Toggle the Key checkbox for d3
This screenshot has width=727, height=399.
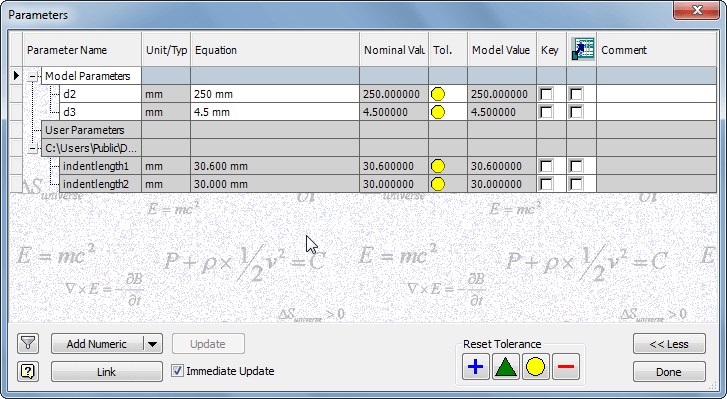(x=547, y=112)
